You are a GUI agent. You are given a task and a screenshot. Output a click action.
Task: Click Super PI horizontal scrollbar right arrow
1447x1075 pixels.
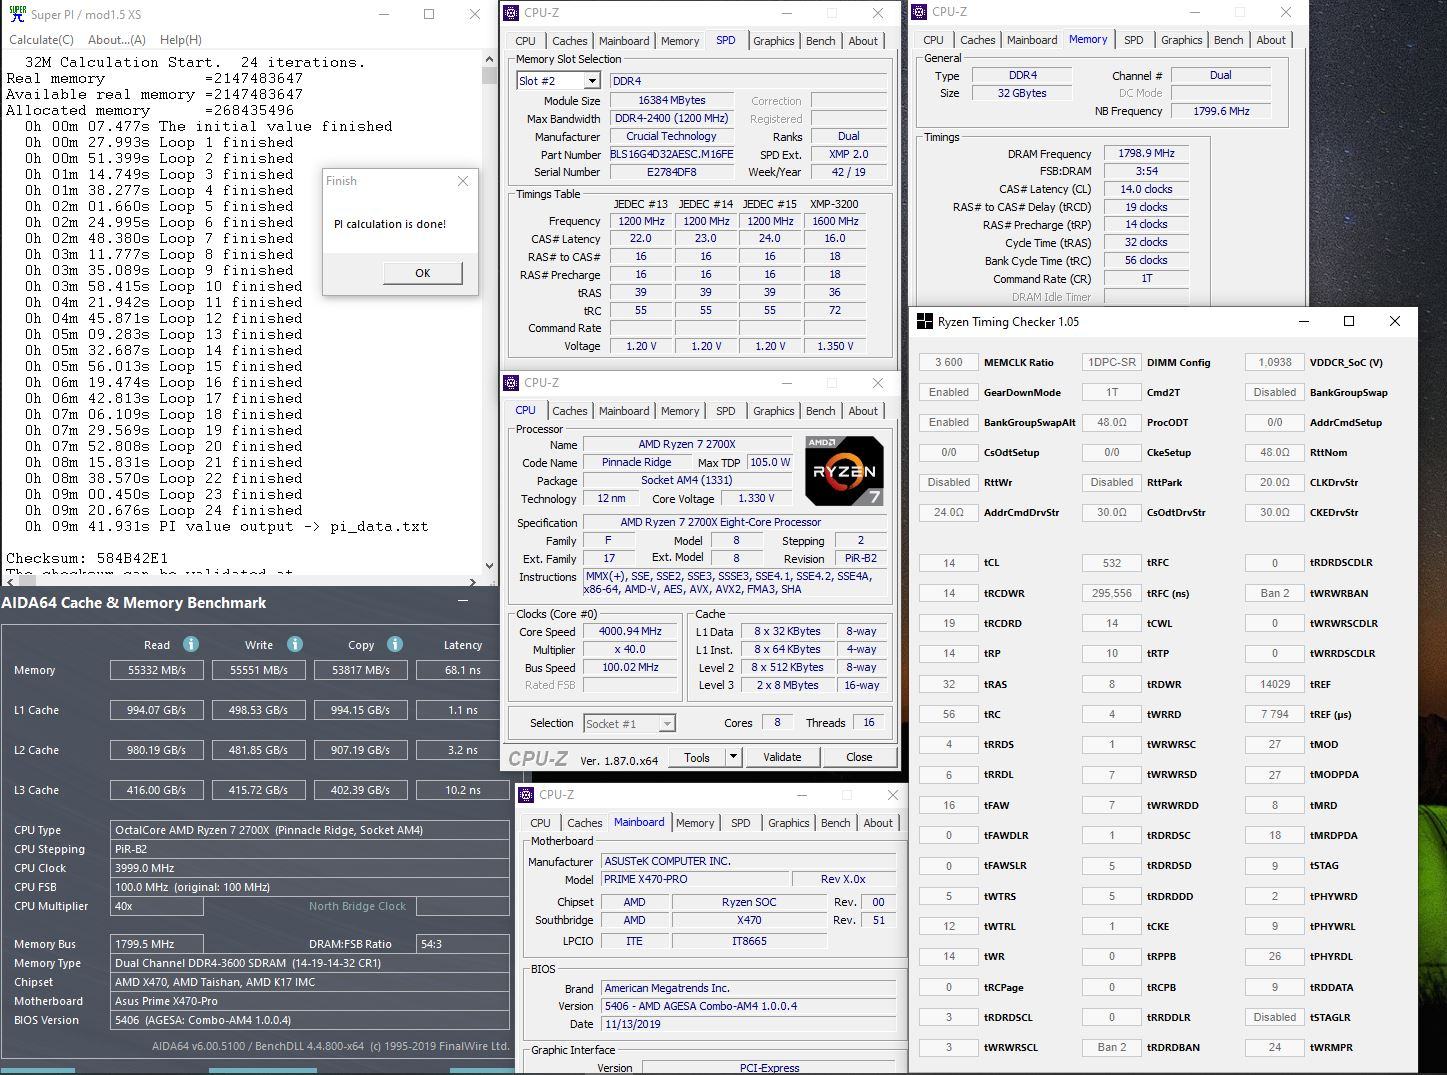point(472,581)
